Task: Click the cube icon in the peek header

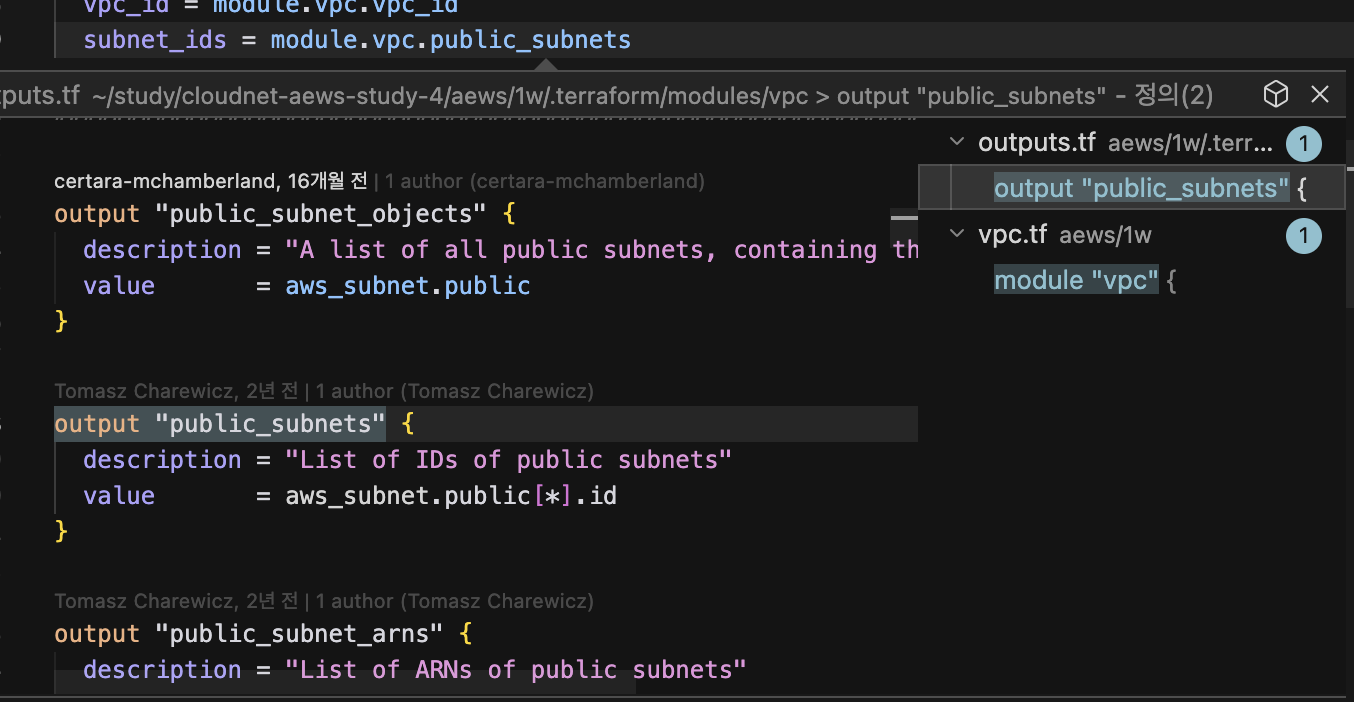Action: tap(1275, 93)
